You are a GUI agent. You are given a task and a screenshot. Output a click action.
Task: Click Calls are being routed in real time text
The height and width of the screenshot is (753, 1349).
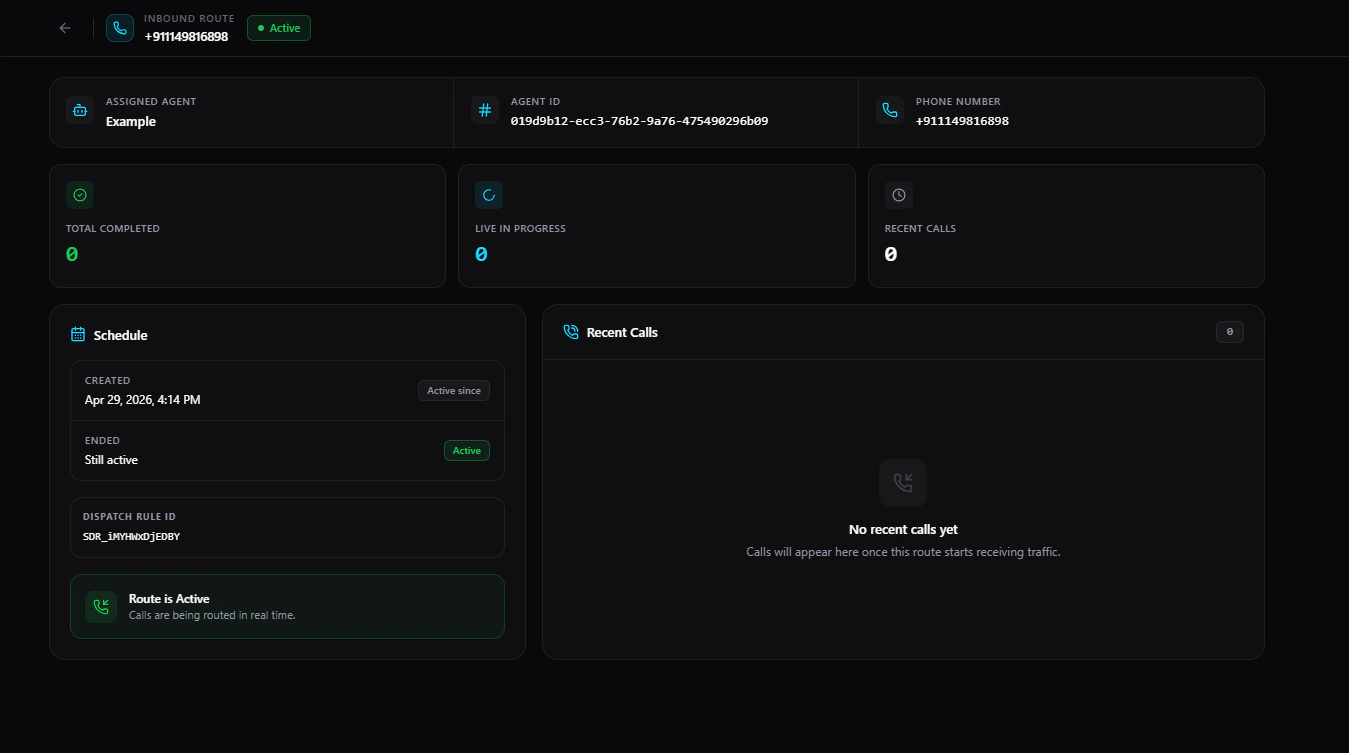tap(212, 615)
